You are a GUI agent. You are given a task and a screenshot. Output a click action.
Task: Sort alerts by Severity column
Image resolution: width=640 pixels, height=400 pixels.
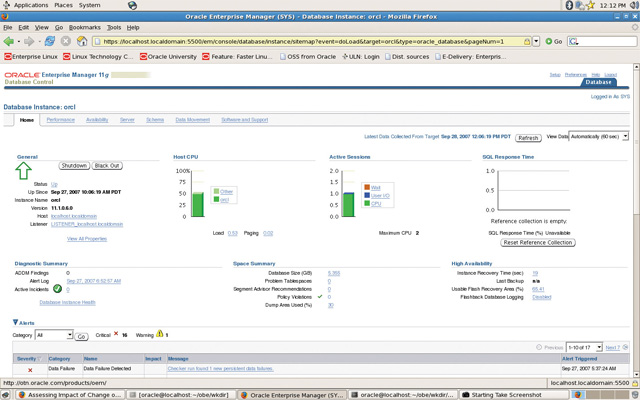[x=29, y=359]
